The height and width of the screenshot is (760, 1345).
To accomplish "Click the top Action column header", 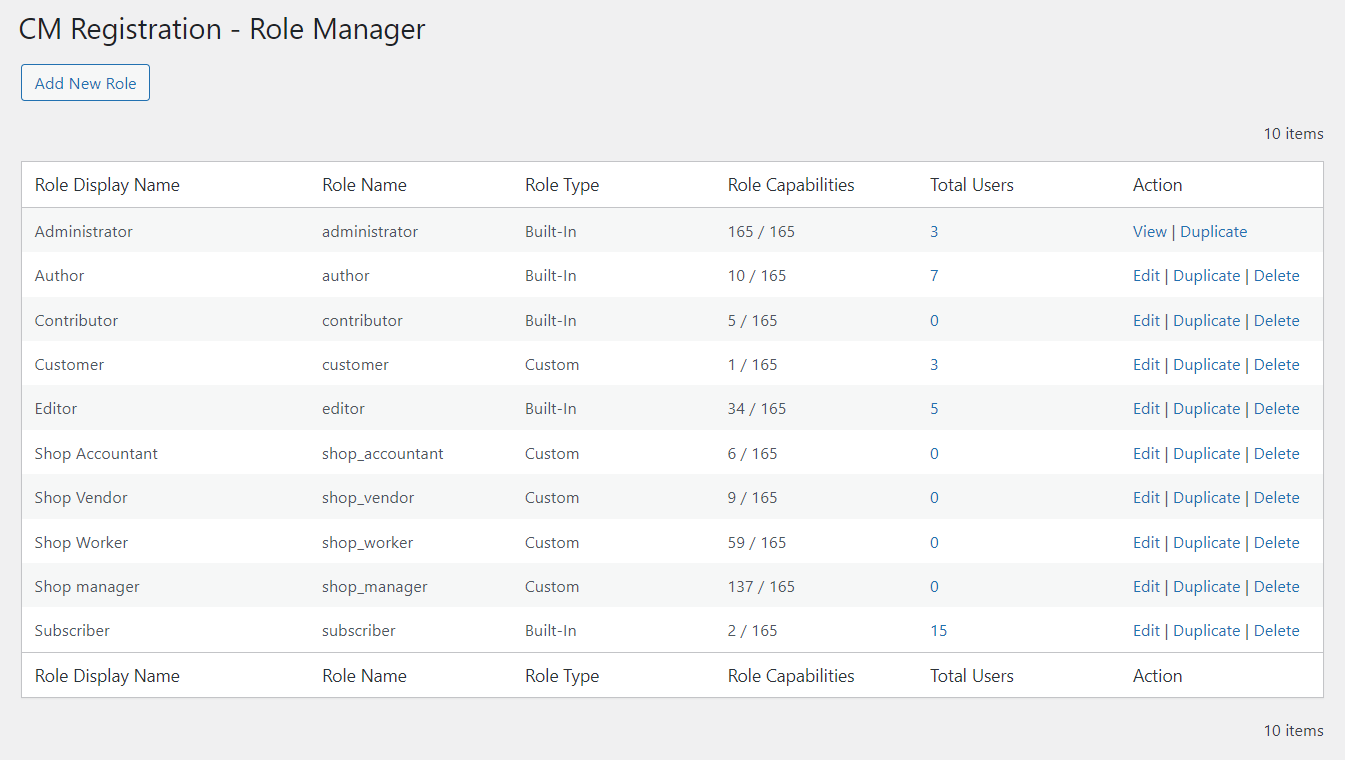I will point(1157,185).
